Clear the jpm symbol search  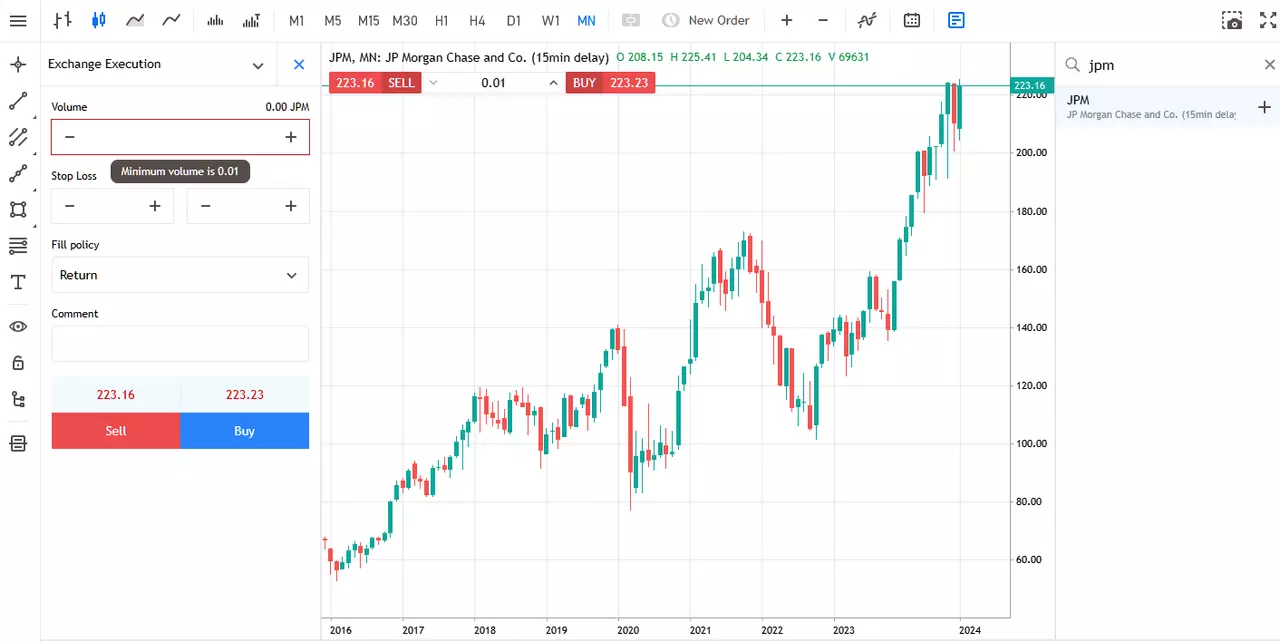click(1270, 65)
